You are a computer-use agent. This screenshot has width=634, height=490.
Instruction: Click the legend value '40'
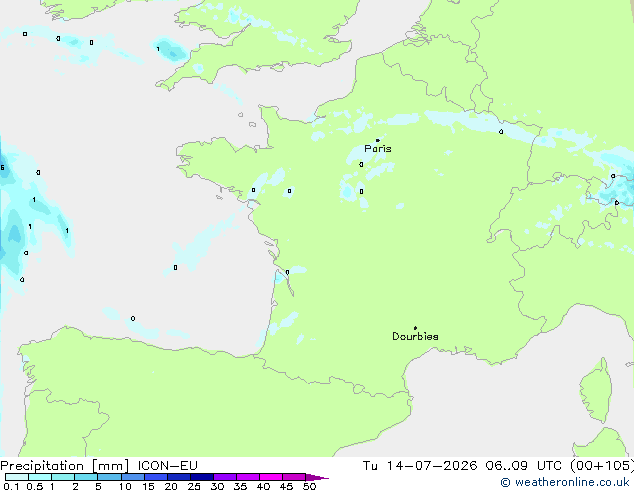tap(263, 486)
